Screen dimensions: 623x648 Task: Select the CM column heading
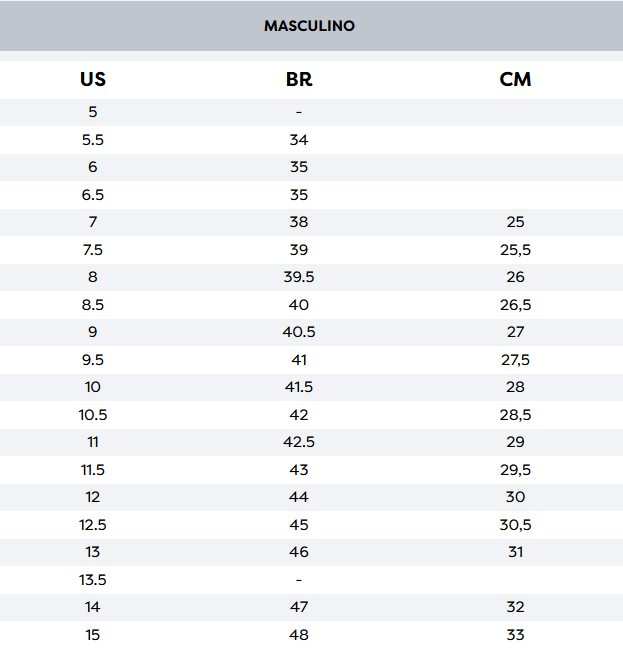tap(515, 80)
